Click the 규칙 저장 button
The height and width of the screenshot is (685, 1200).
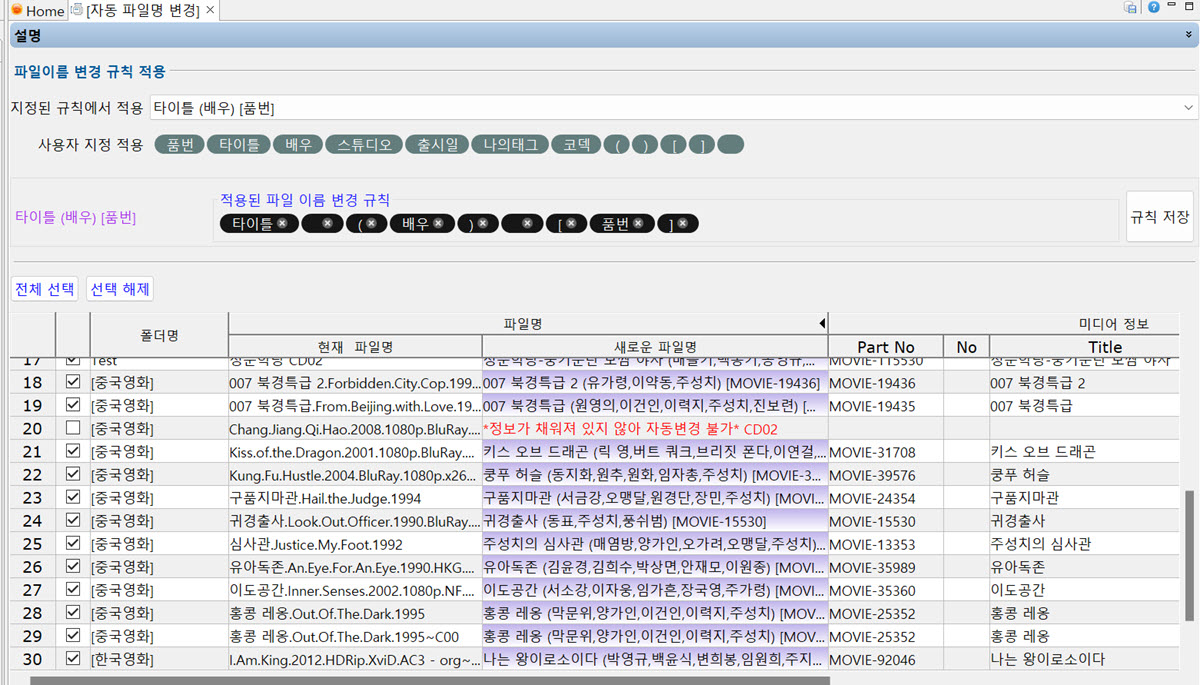coord(1159,217)
